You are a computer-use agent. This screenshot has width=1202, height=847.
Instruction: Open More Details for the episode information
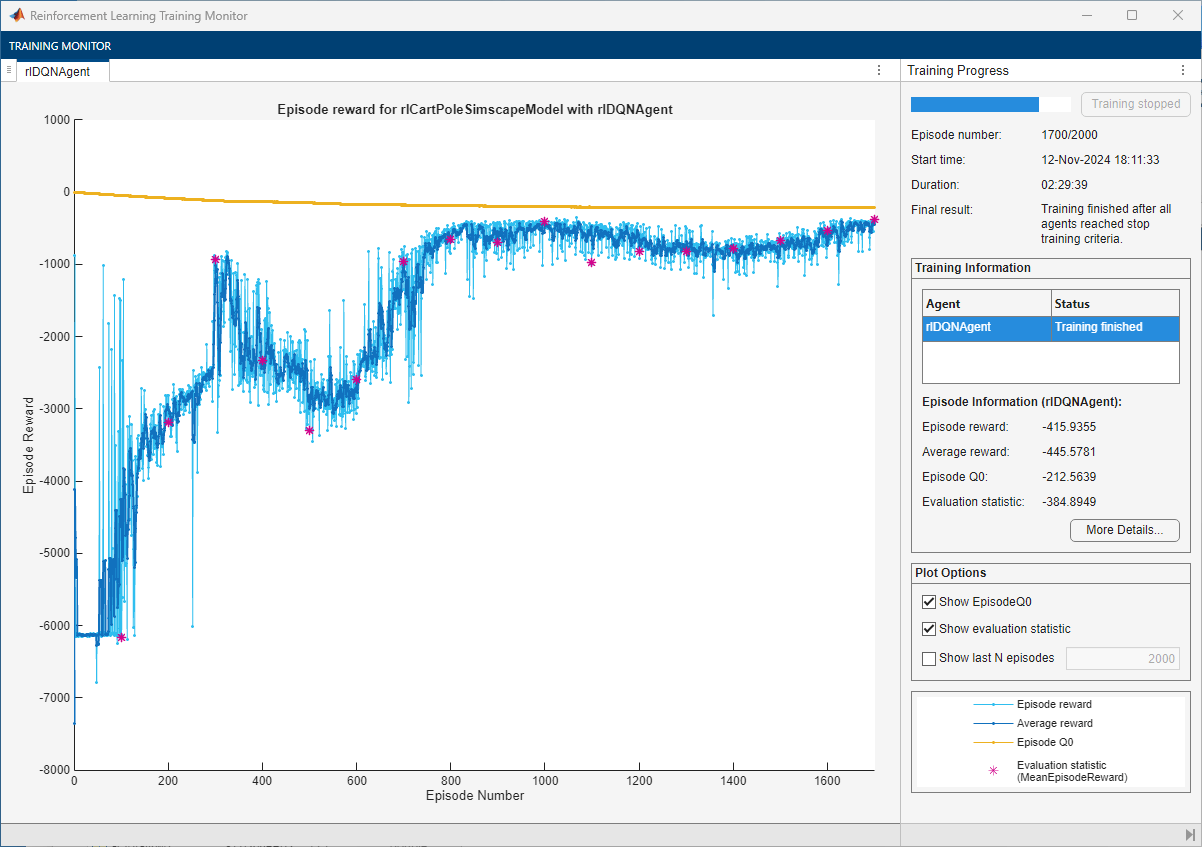pos(1124,530)
